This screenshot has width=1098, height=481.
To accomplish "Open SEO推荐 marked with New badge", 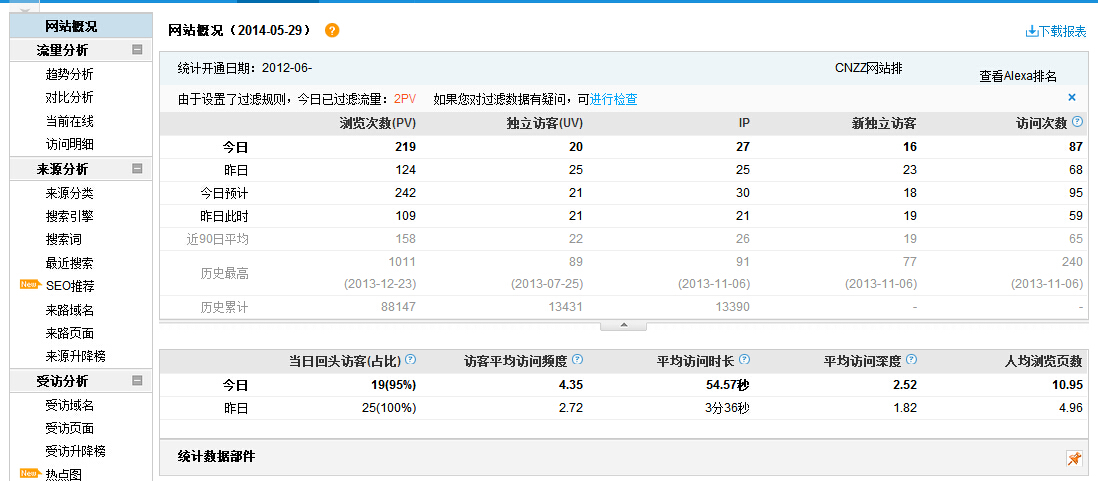I will [x=69, y=286].
